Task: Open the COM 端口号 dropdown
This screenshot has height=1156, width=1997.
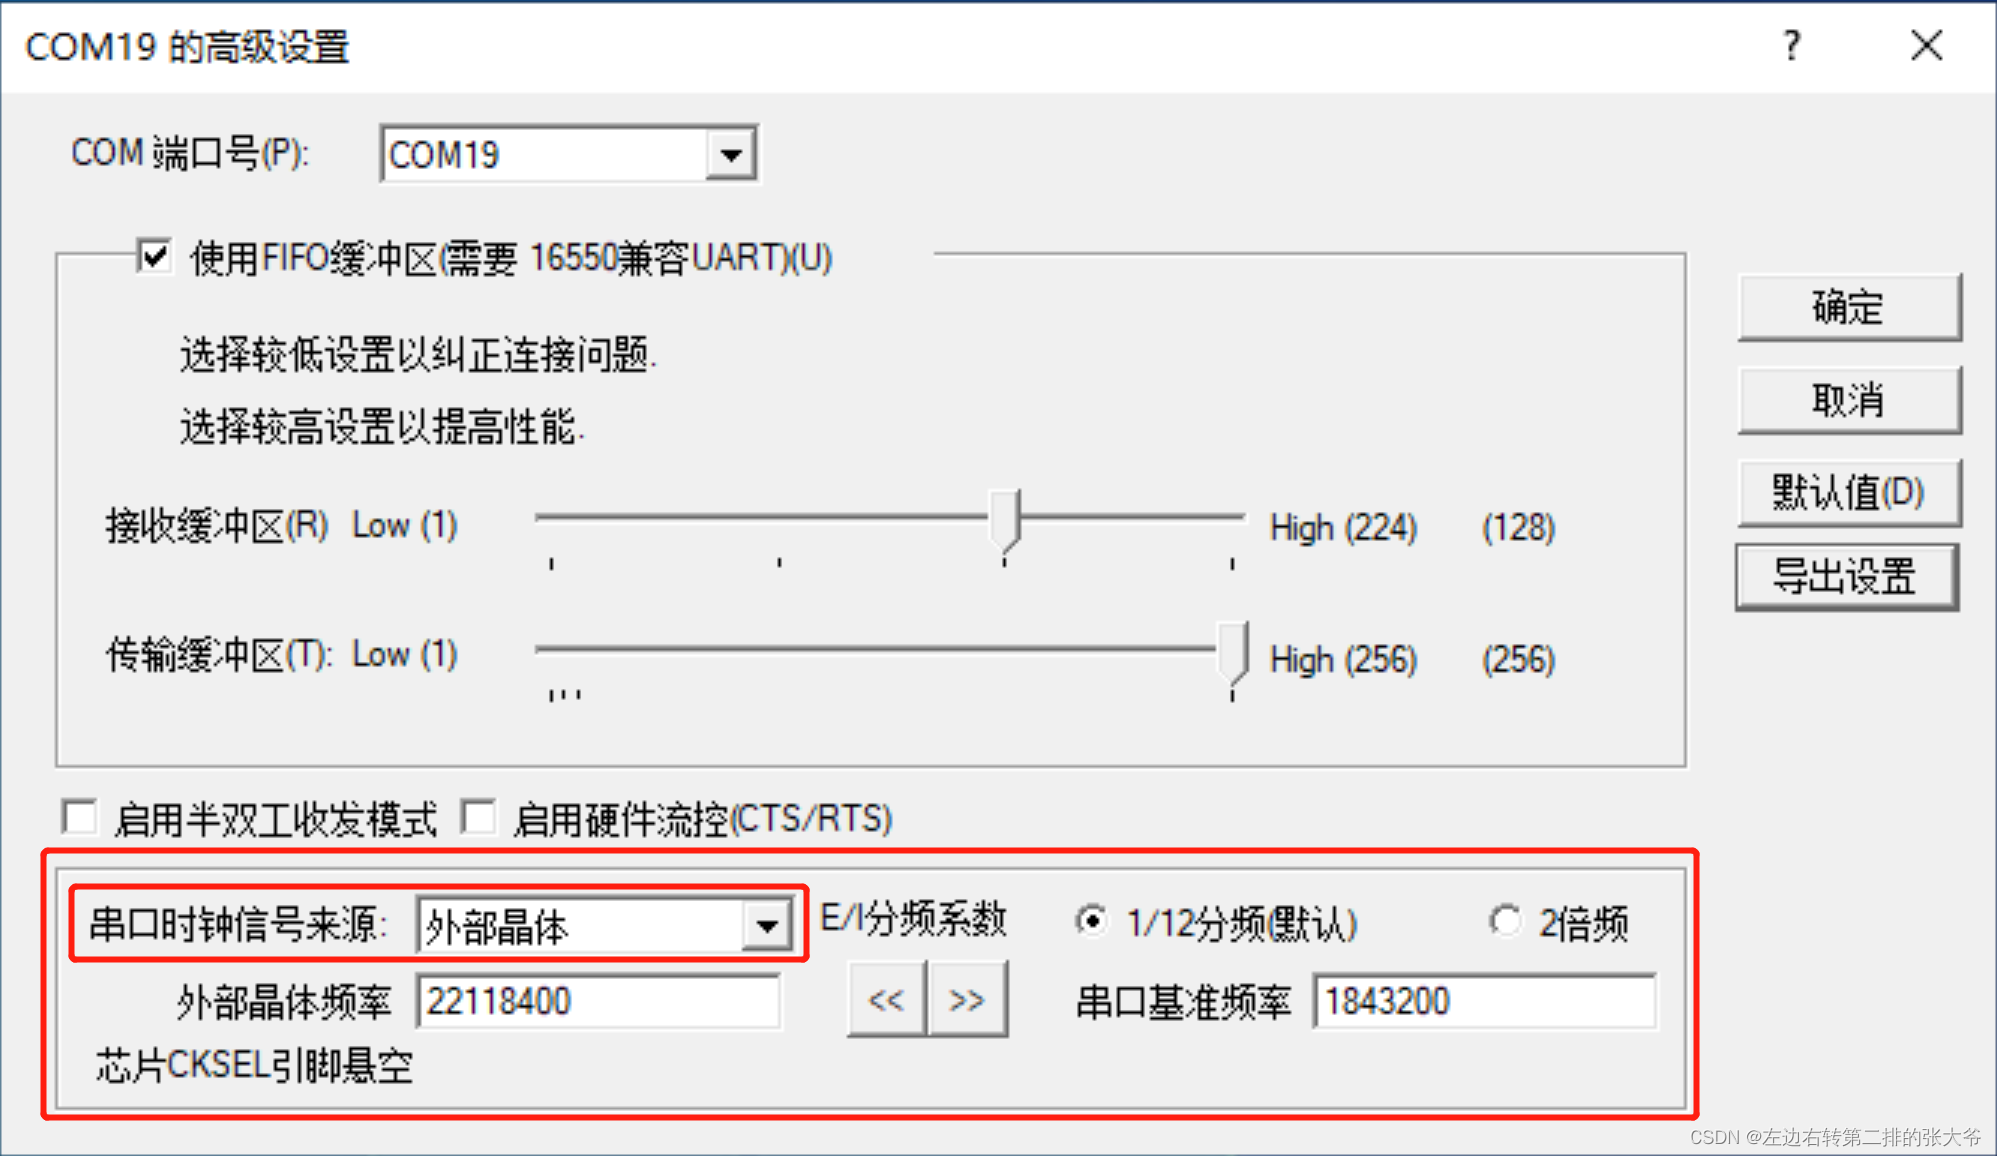Action: click(733, 153)
